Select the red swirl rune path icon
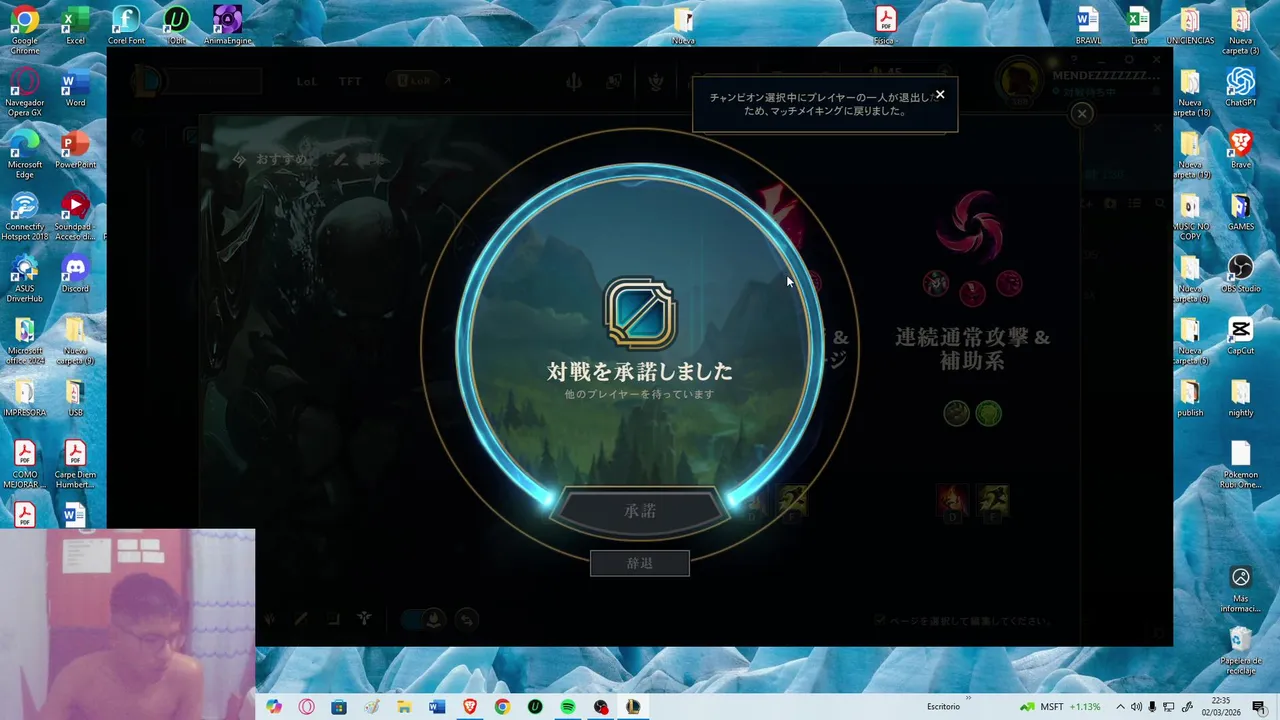Screen dimensions: 1280x720 (969, 226)
